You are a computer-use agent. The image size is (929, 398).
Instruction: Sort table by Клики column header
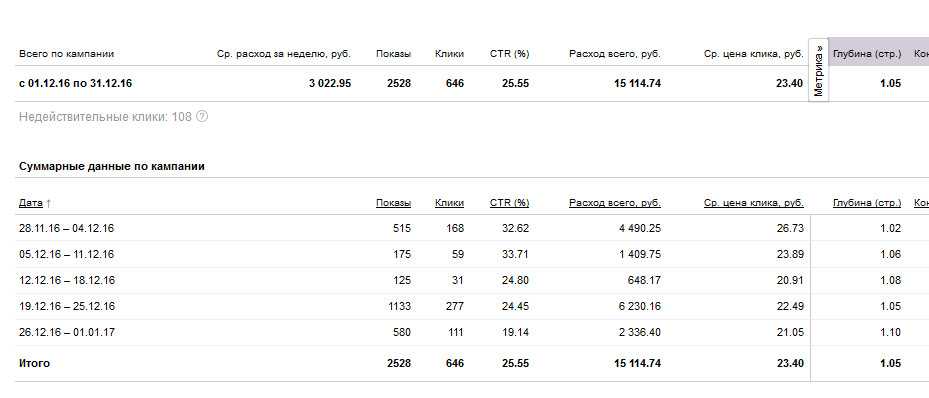pyautogui.click(x=449, y=203)
